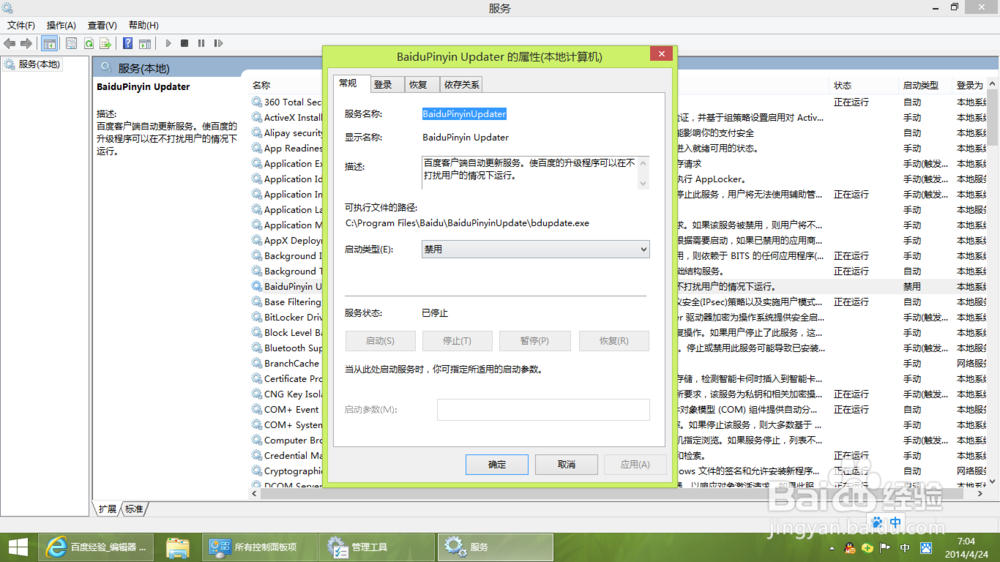Screen dimensions: 1000x562
Task: Click horizontal scrollbar left arrow in list
Action: click(x=254, y=494)
